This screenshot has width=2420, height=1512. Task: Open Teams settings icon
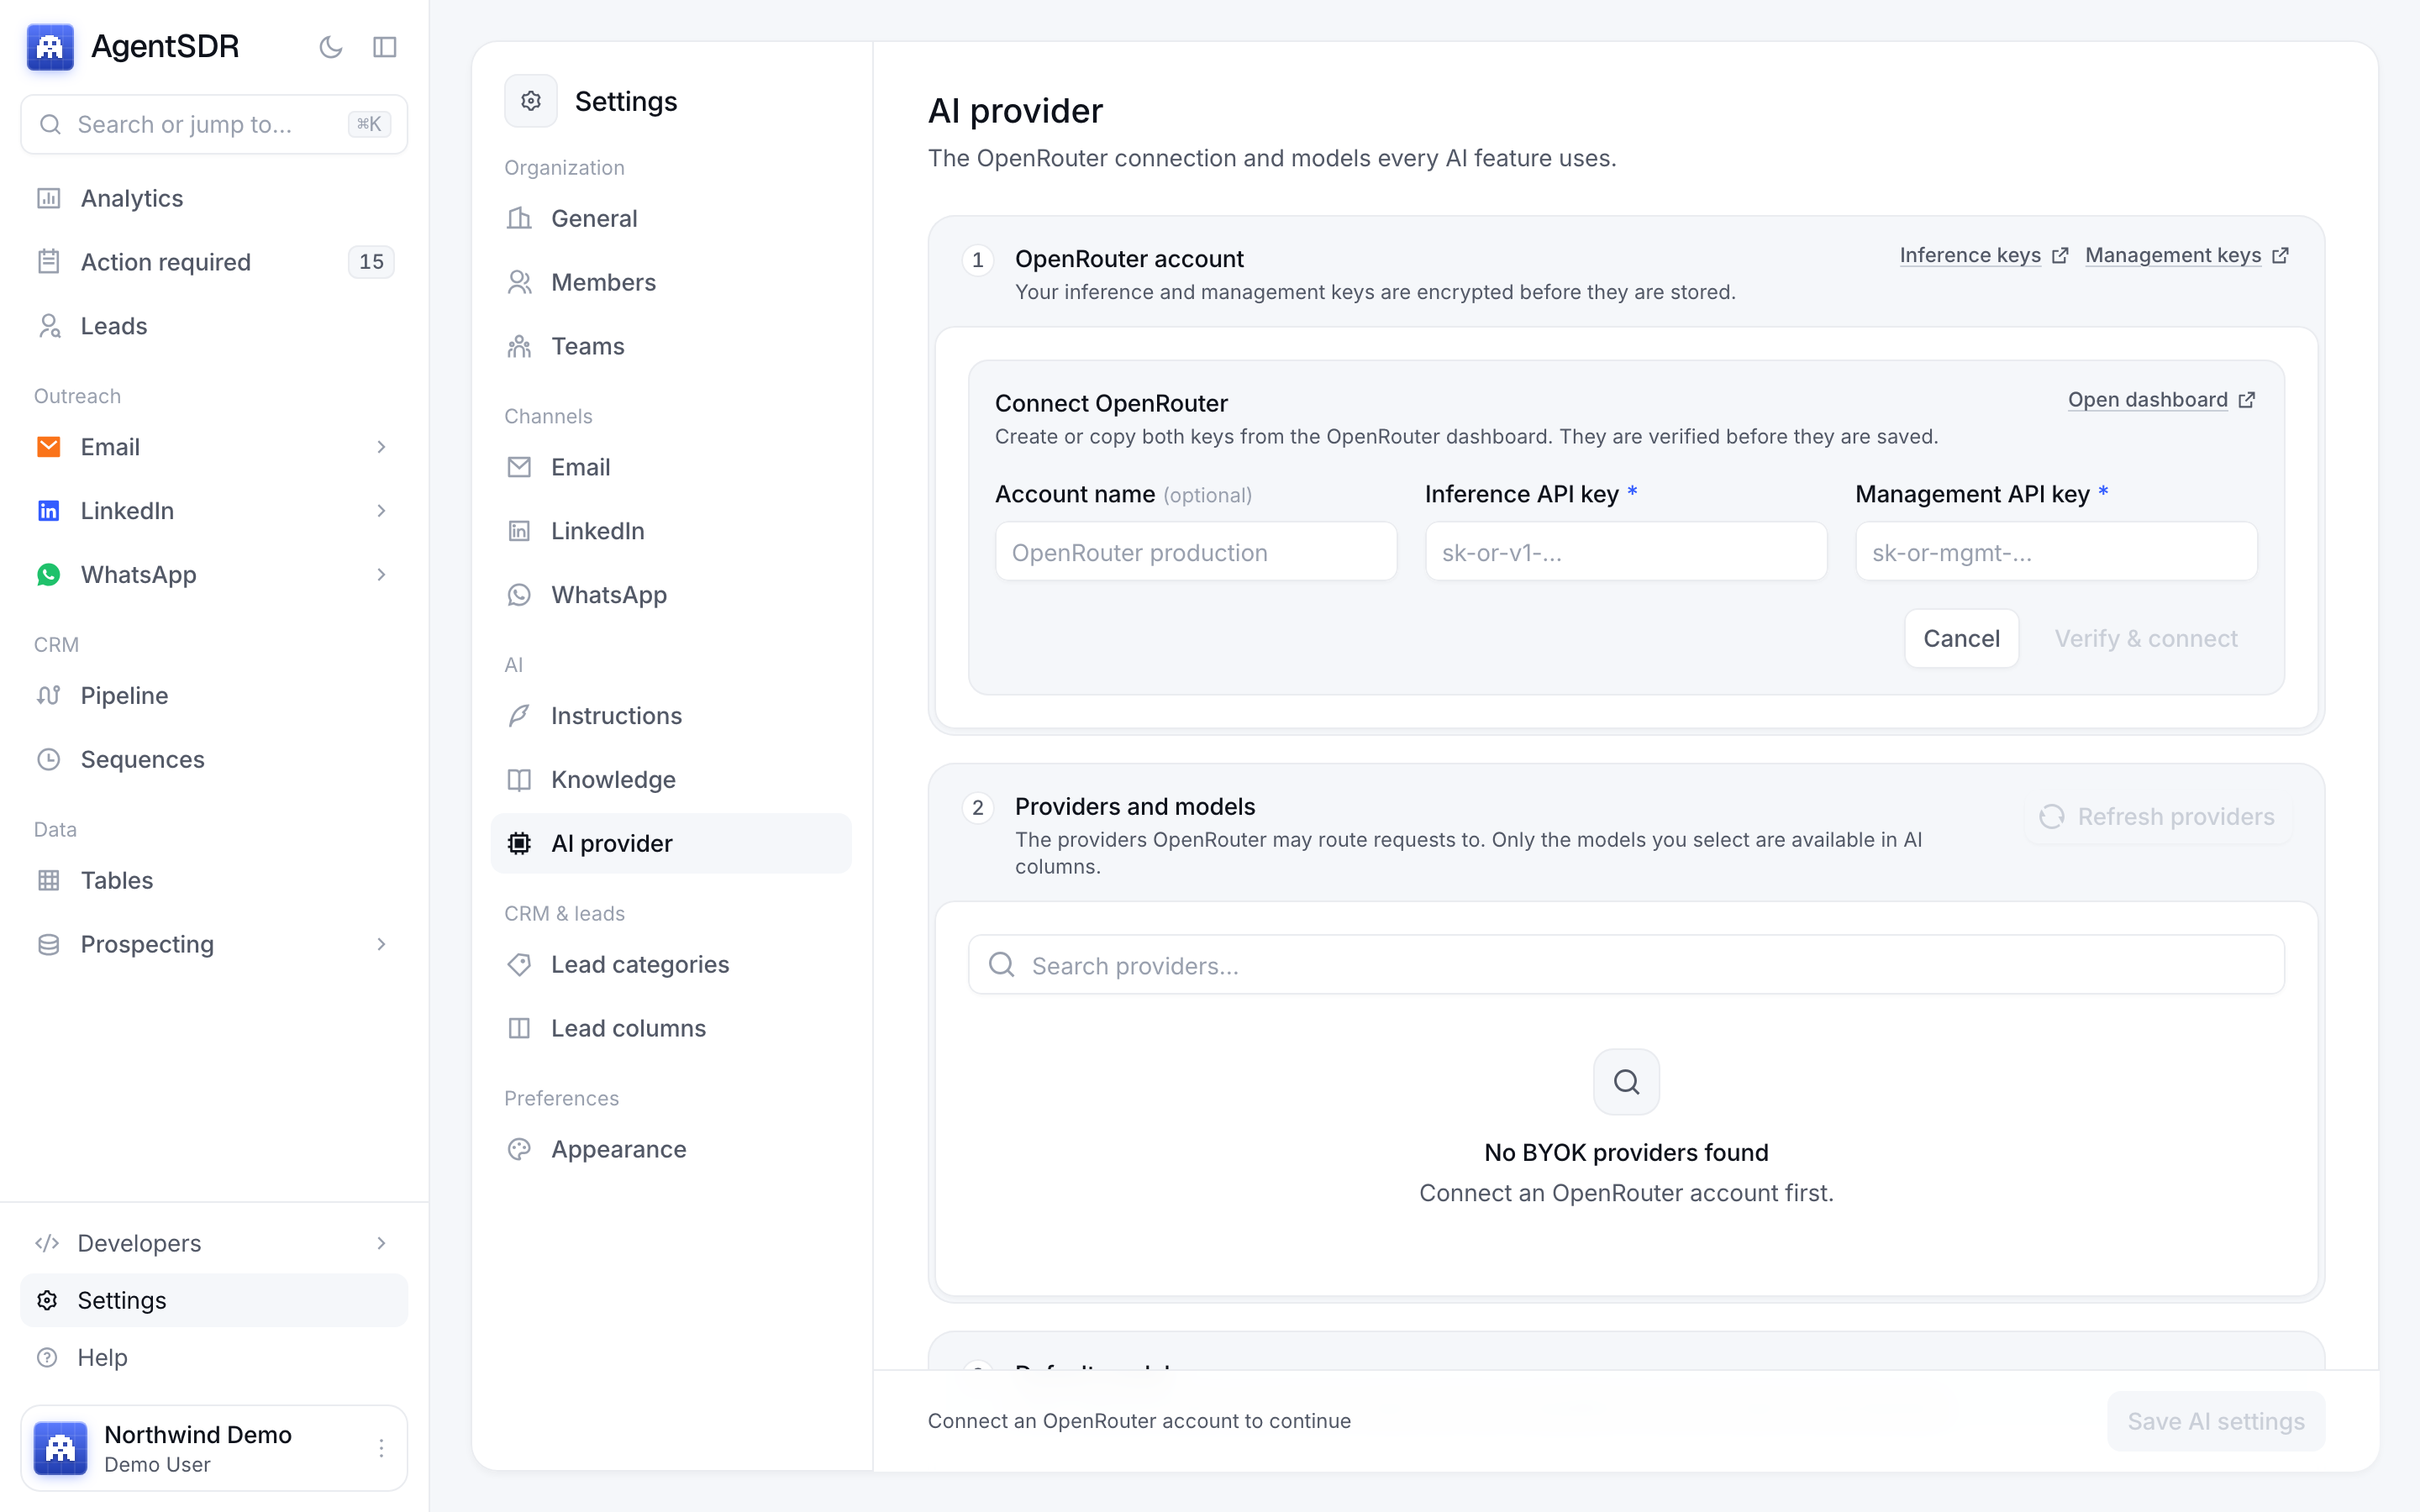519,346
